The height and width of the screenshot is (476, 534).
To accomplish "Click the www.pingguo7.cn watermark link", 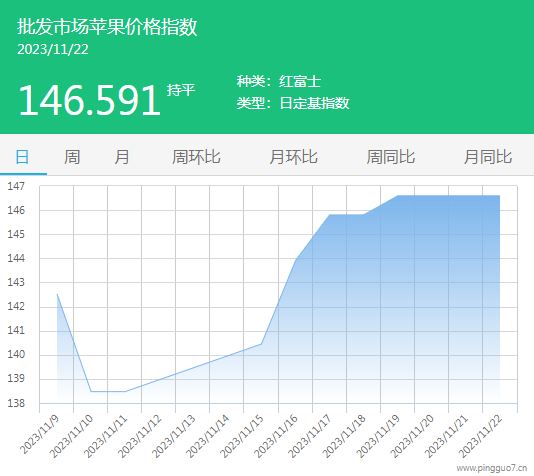I will click(492, 468).
